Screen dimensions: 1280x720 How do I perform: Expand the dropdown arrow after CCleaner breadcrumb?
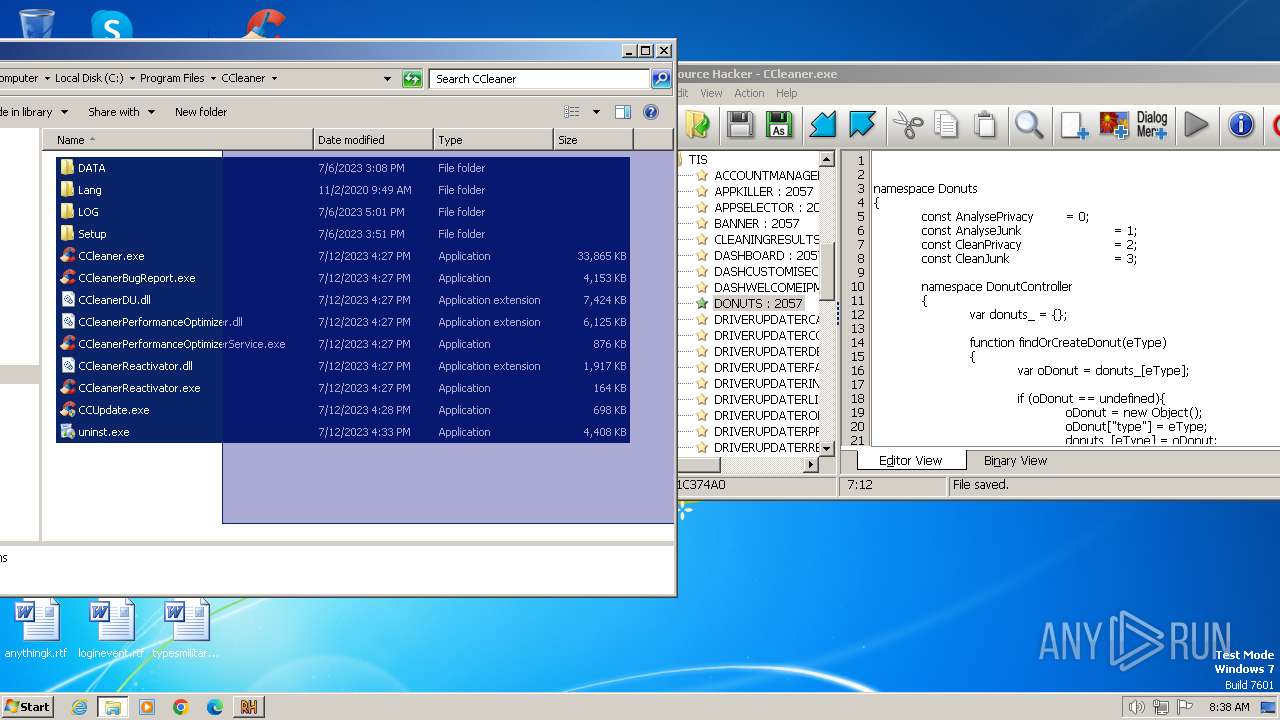274,78
